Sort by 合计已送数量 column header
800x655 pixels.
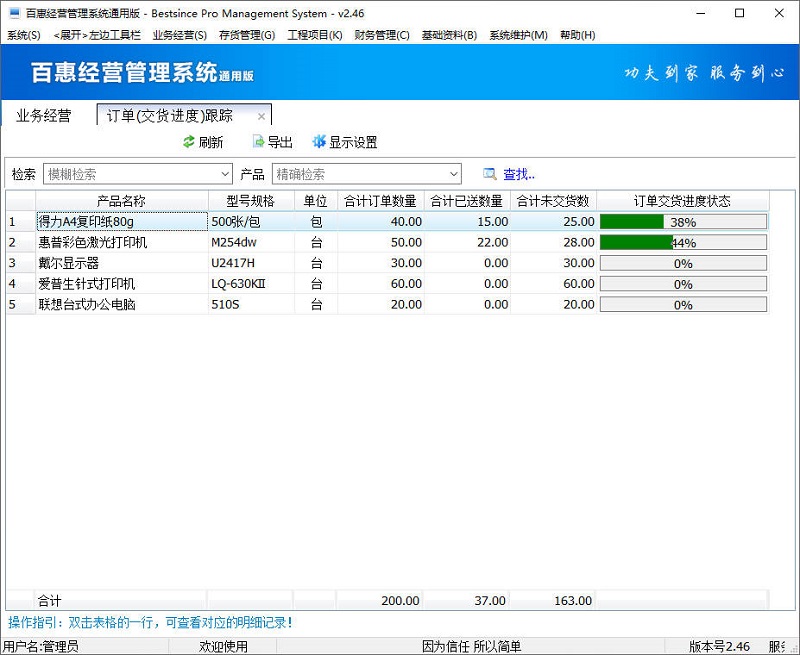(x=467, y=201)
